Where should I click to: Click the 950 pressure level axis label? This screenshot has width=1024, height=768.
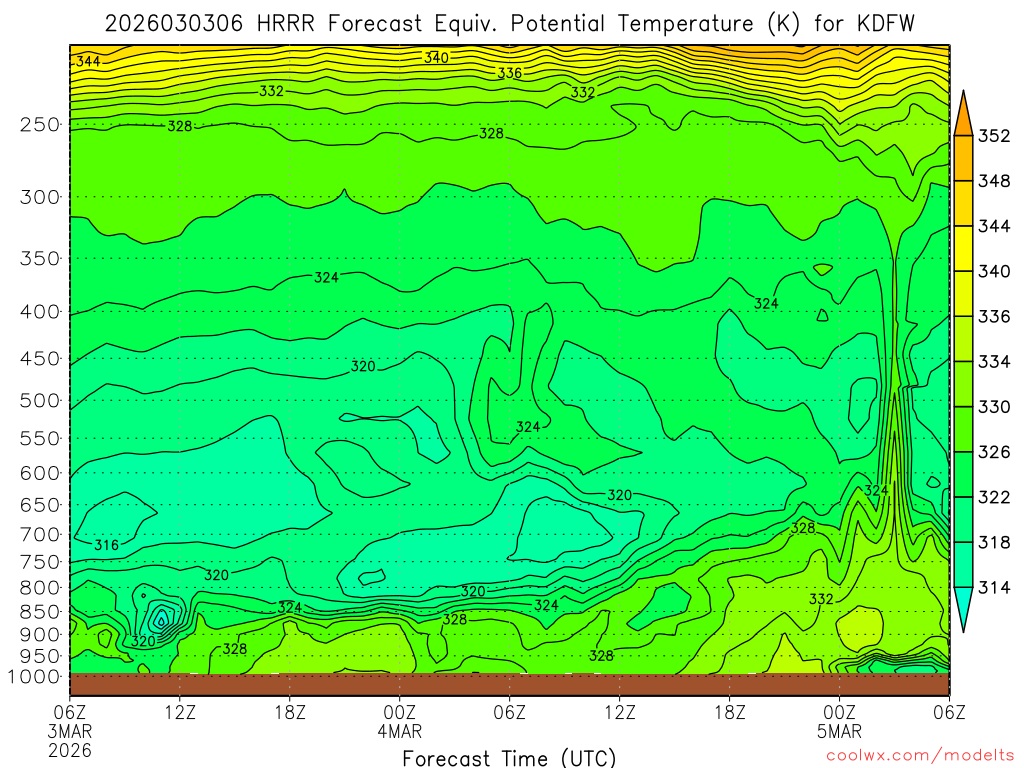click(40, 656)
